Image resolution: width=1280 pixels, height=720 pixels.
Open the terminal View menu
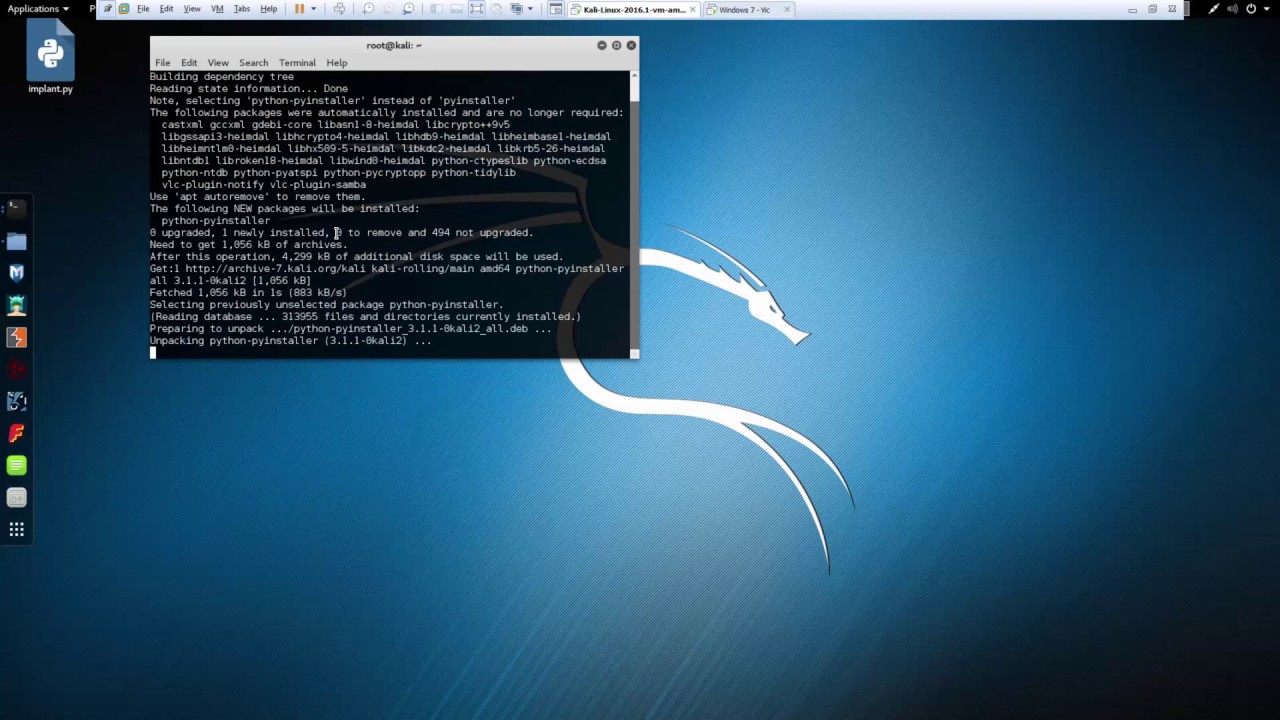pos(218,63)
